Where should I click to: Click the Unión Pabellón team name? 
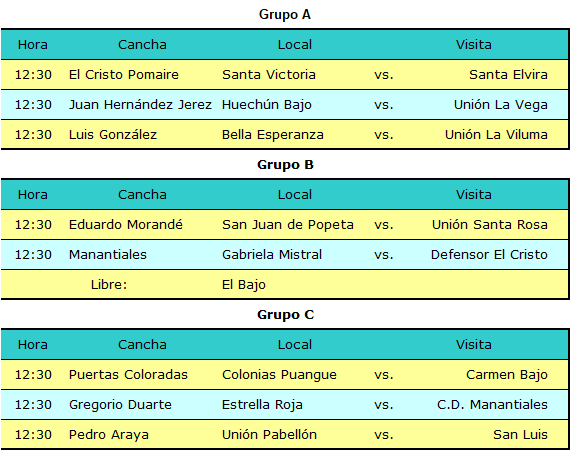(x=269, y=435)
